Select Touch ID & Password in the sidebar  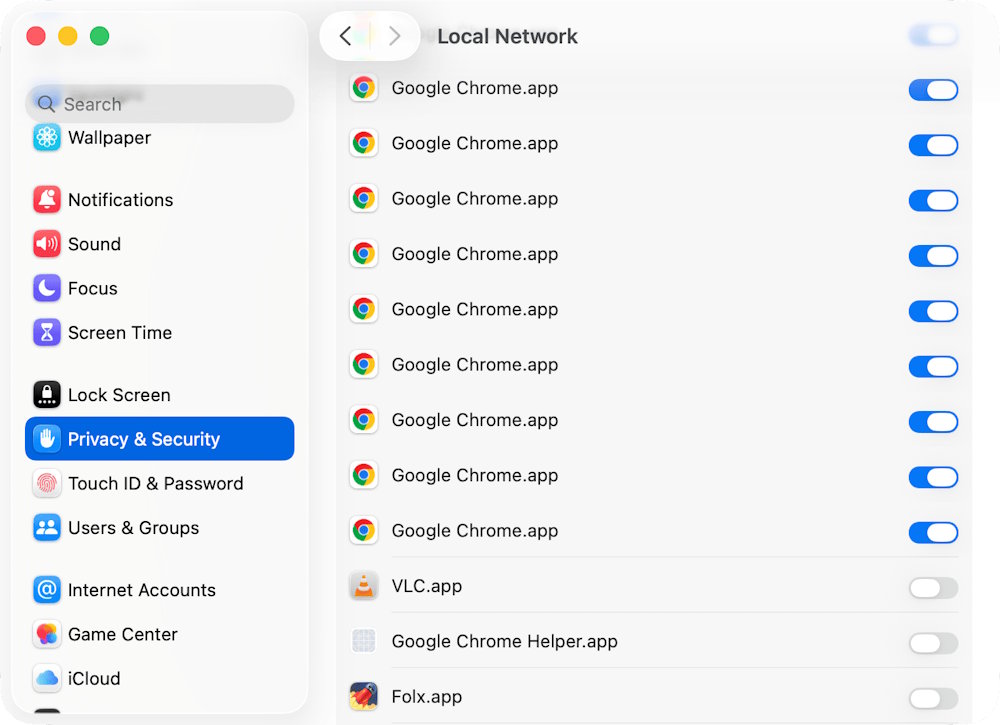[x=46, y=483]
